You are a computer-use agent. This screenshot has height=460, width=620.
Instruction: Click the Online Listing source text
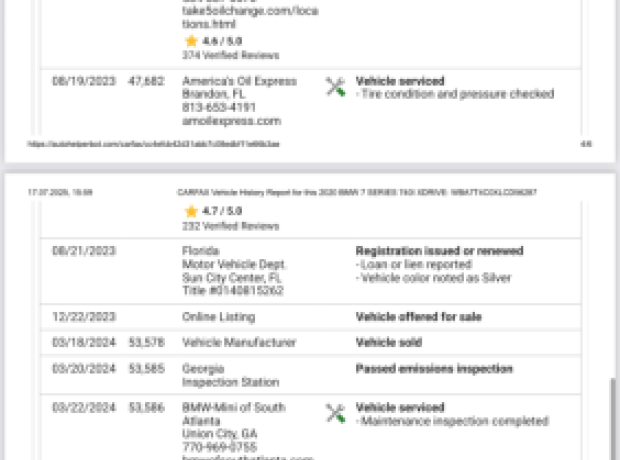pos(218,317)
